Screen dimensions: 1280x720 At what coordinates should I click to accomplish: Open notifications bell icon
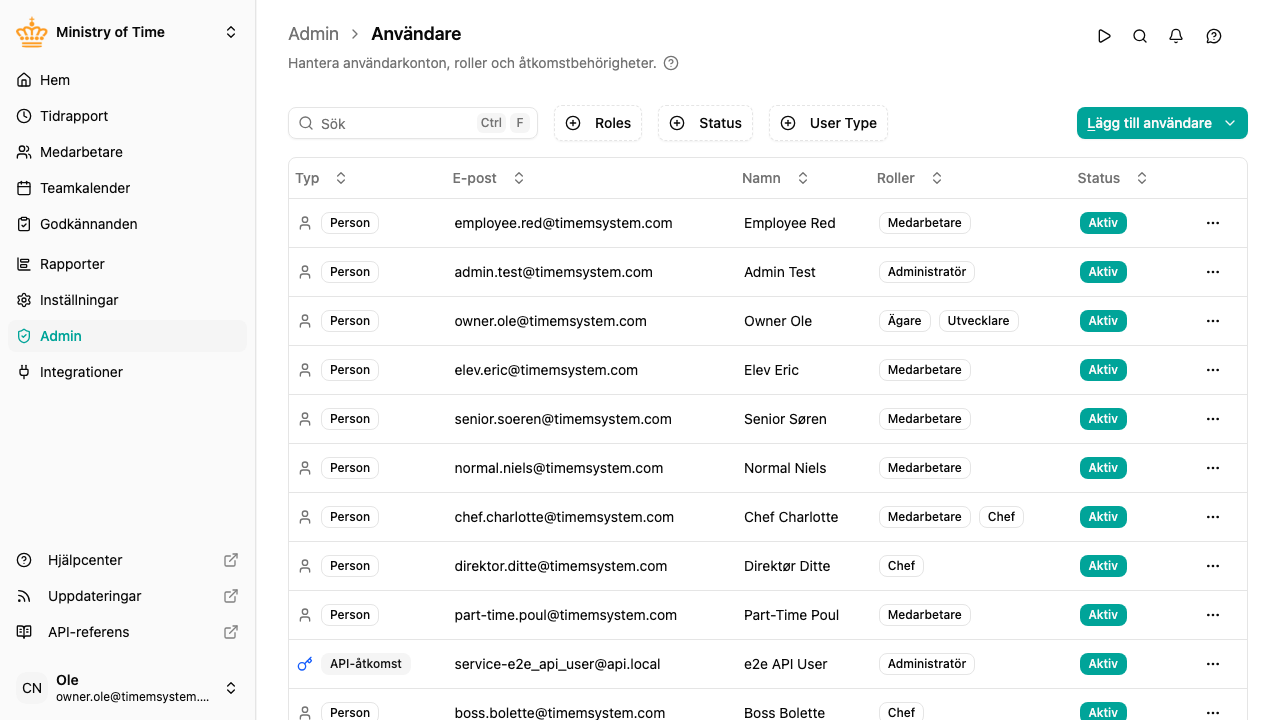1176,36
